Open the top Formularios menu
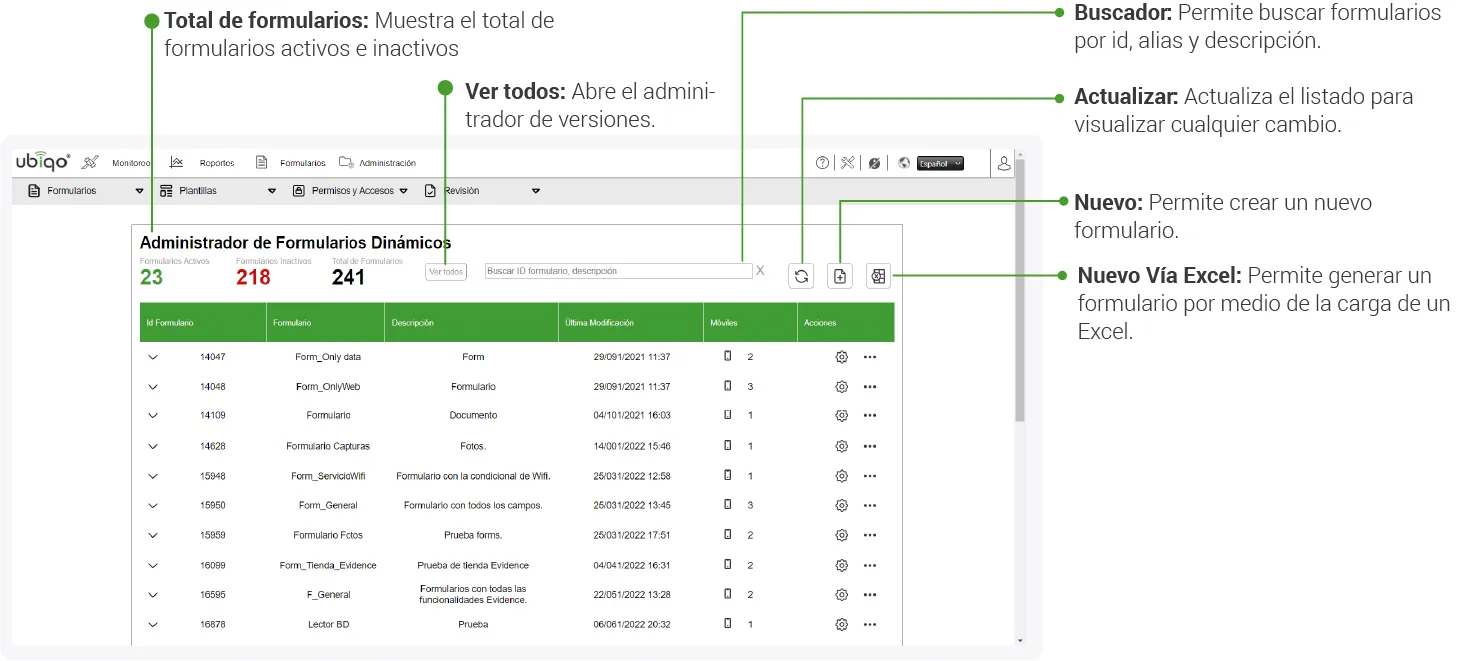This screenshot has width=1464, height=661. 302,163
